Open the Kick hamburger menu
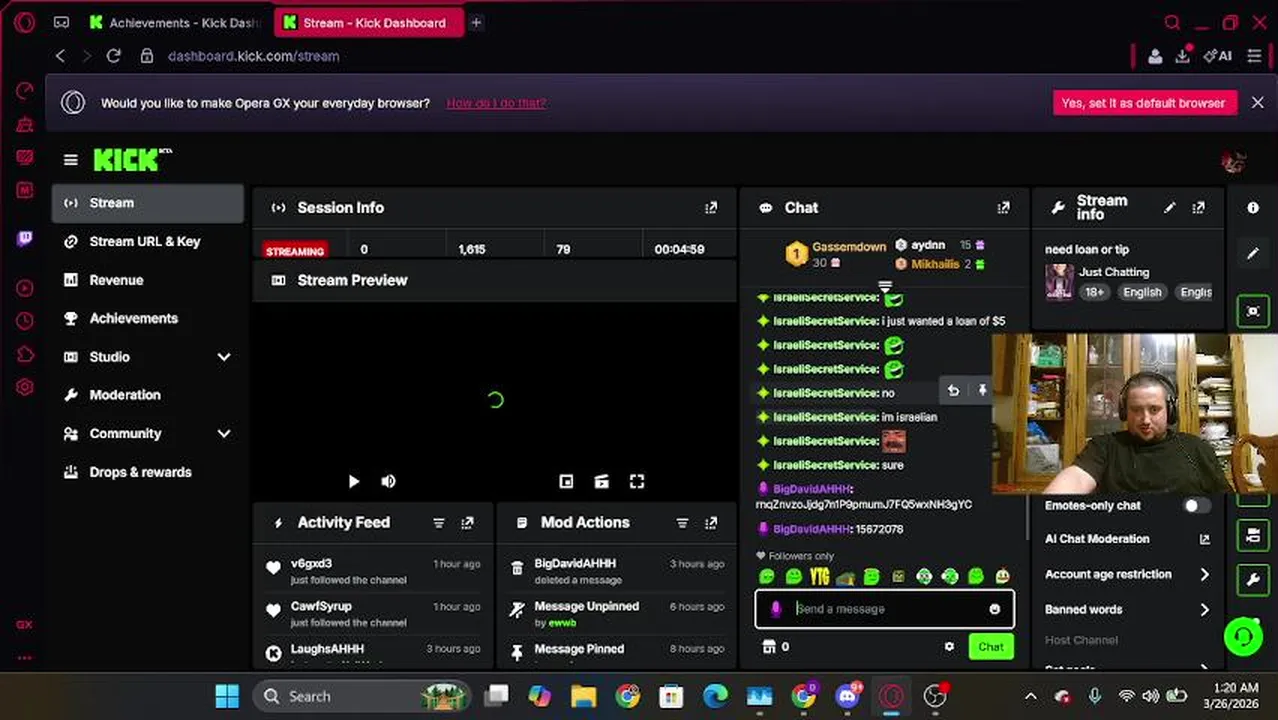1278x720 pixels. tap(70, 160)
